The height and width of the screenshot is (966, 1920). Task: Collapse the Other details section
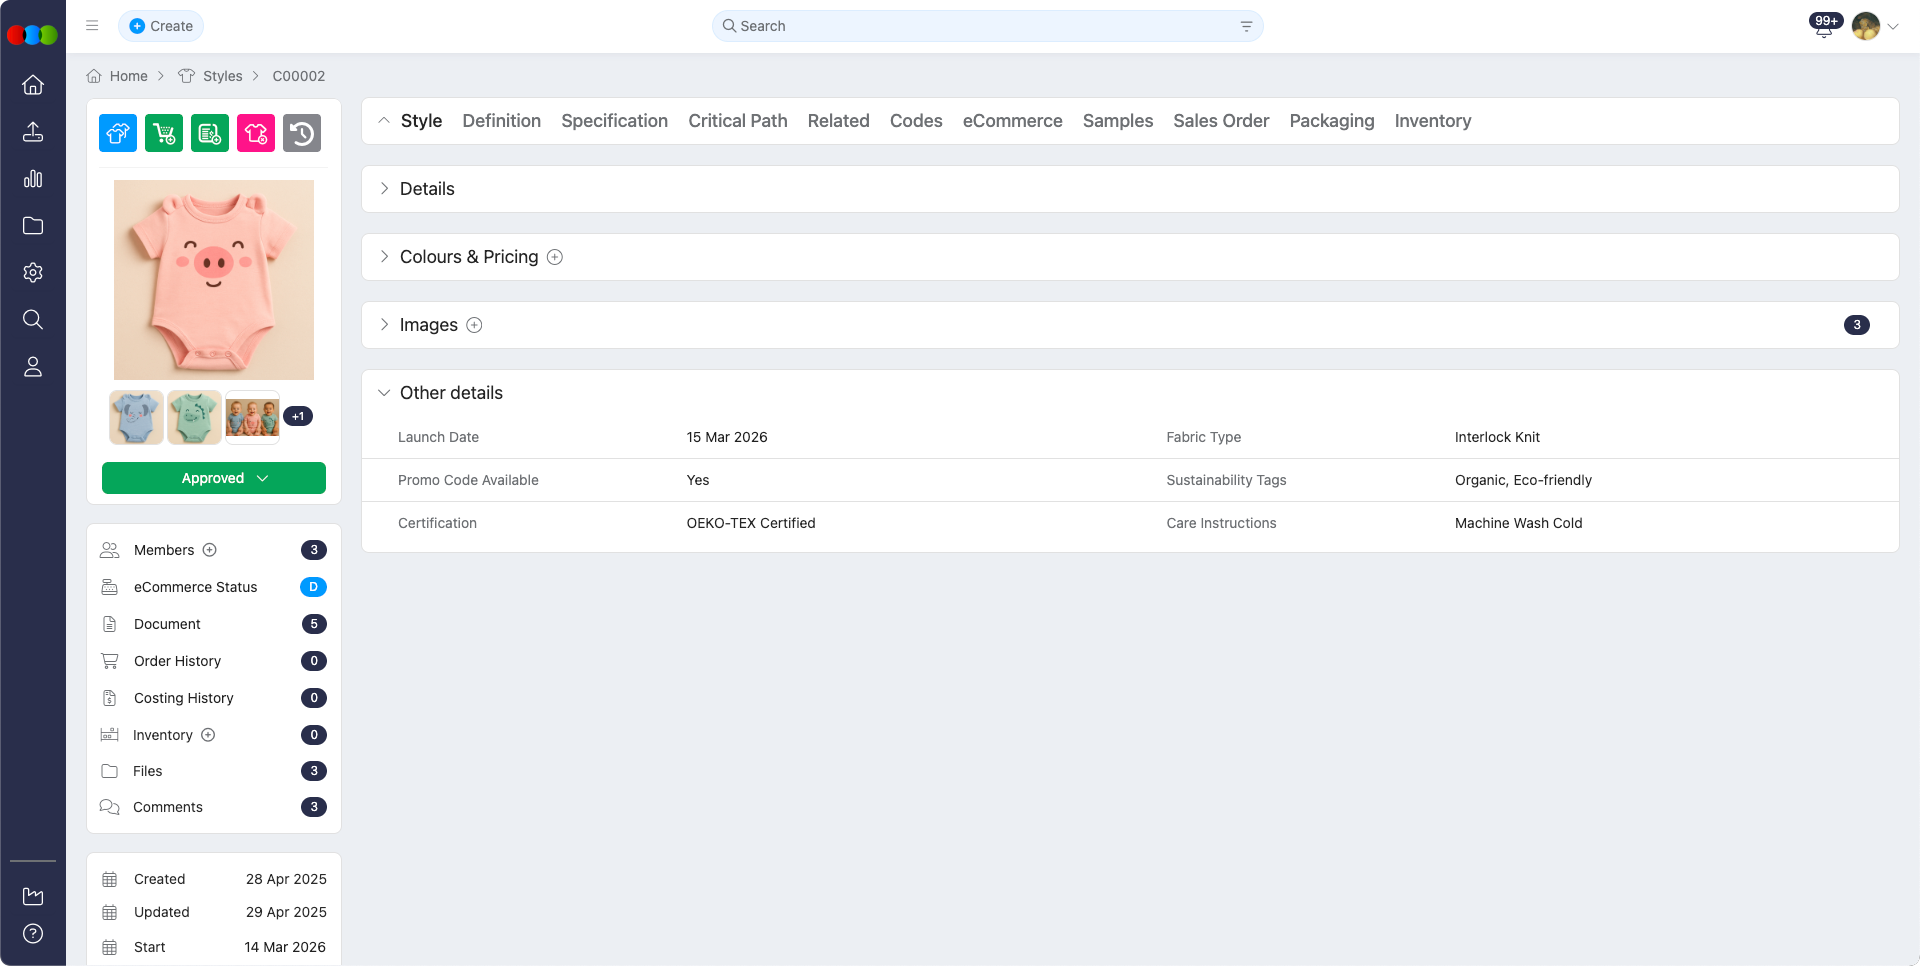coord(385,392)
